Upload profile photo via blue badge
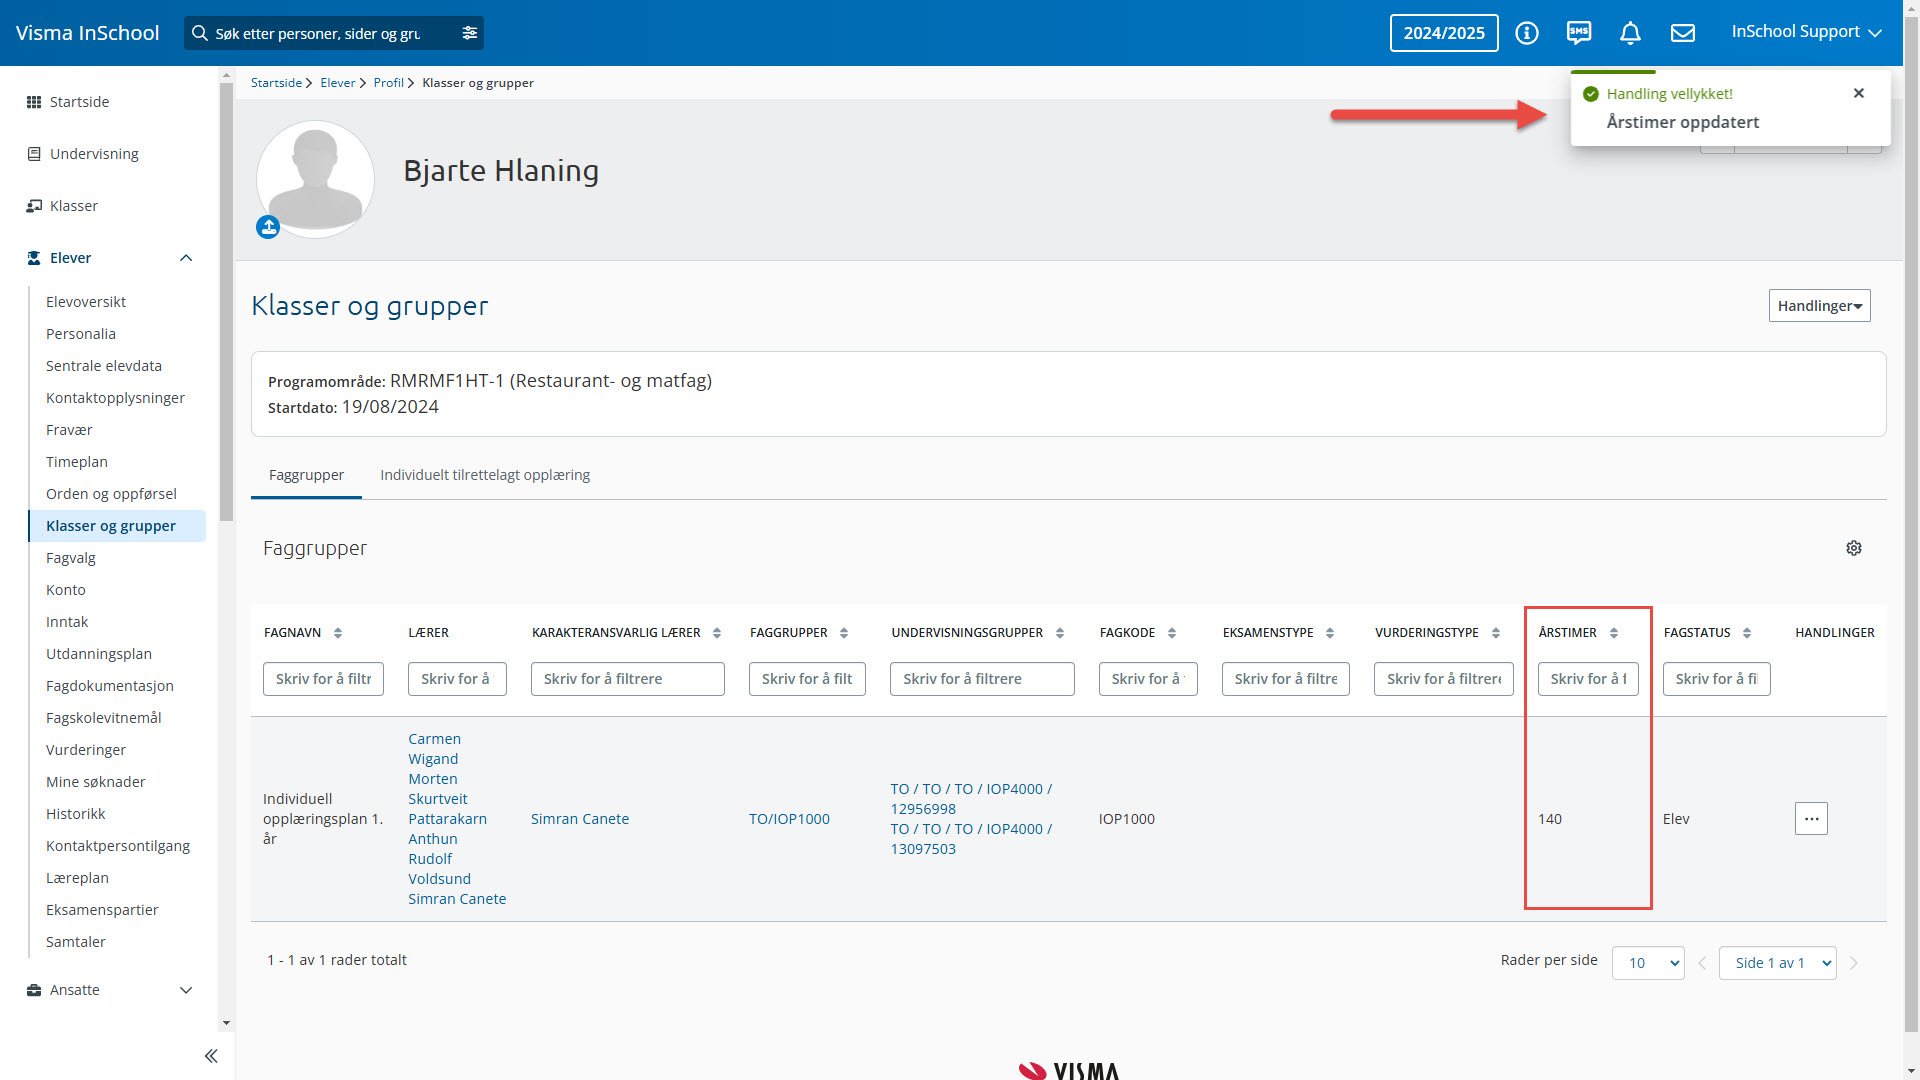The height and width of the screenshot is (1080, 1920). coord(268,227)
